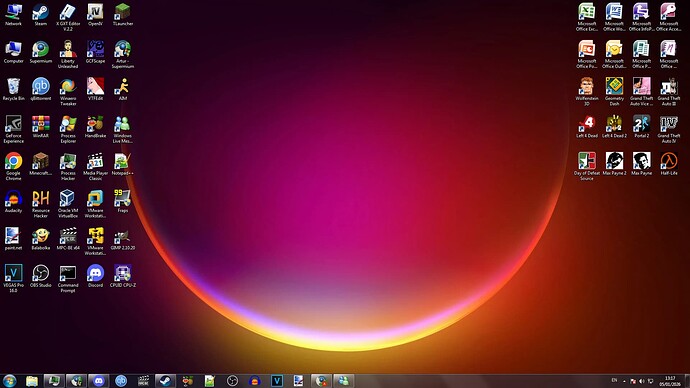Screen dimensions: 690x388
Task: Select the Microsoft Office Outlook shortcut
Action: [x=614, y=55]
